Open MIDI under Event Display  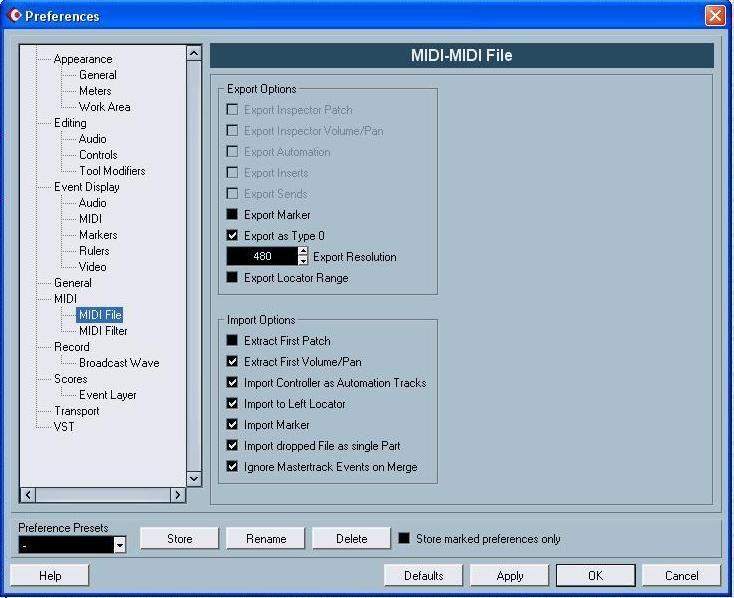[90, 219]
